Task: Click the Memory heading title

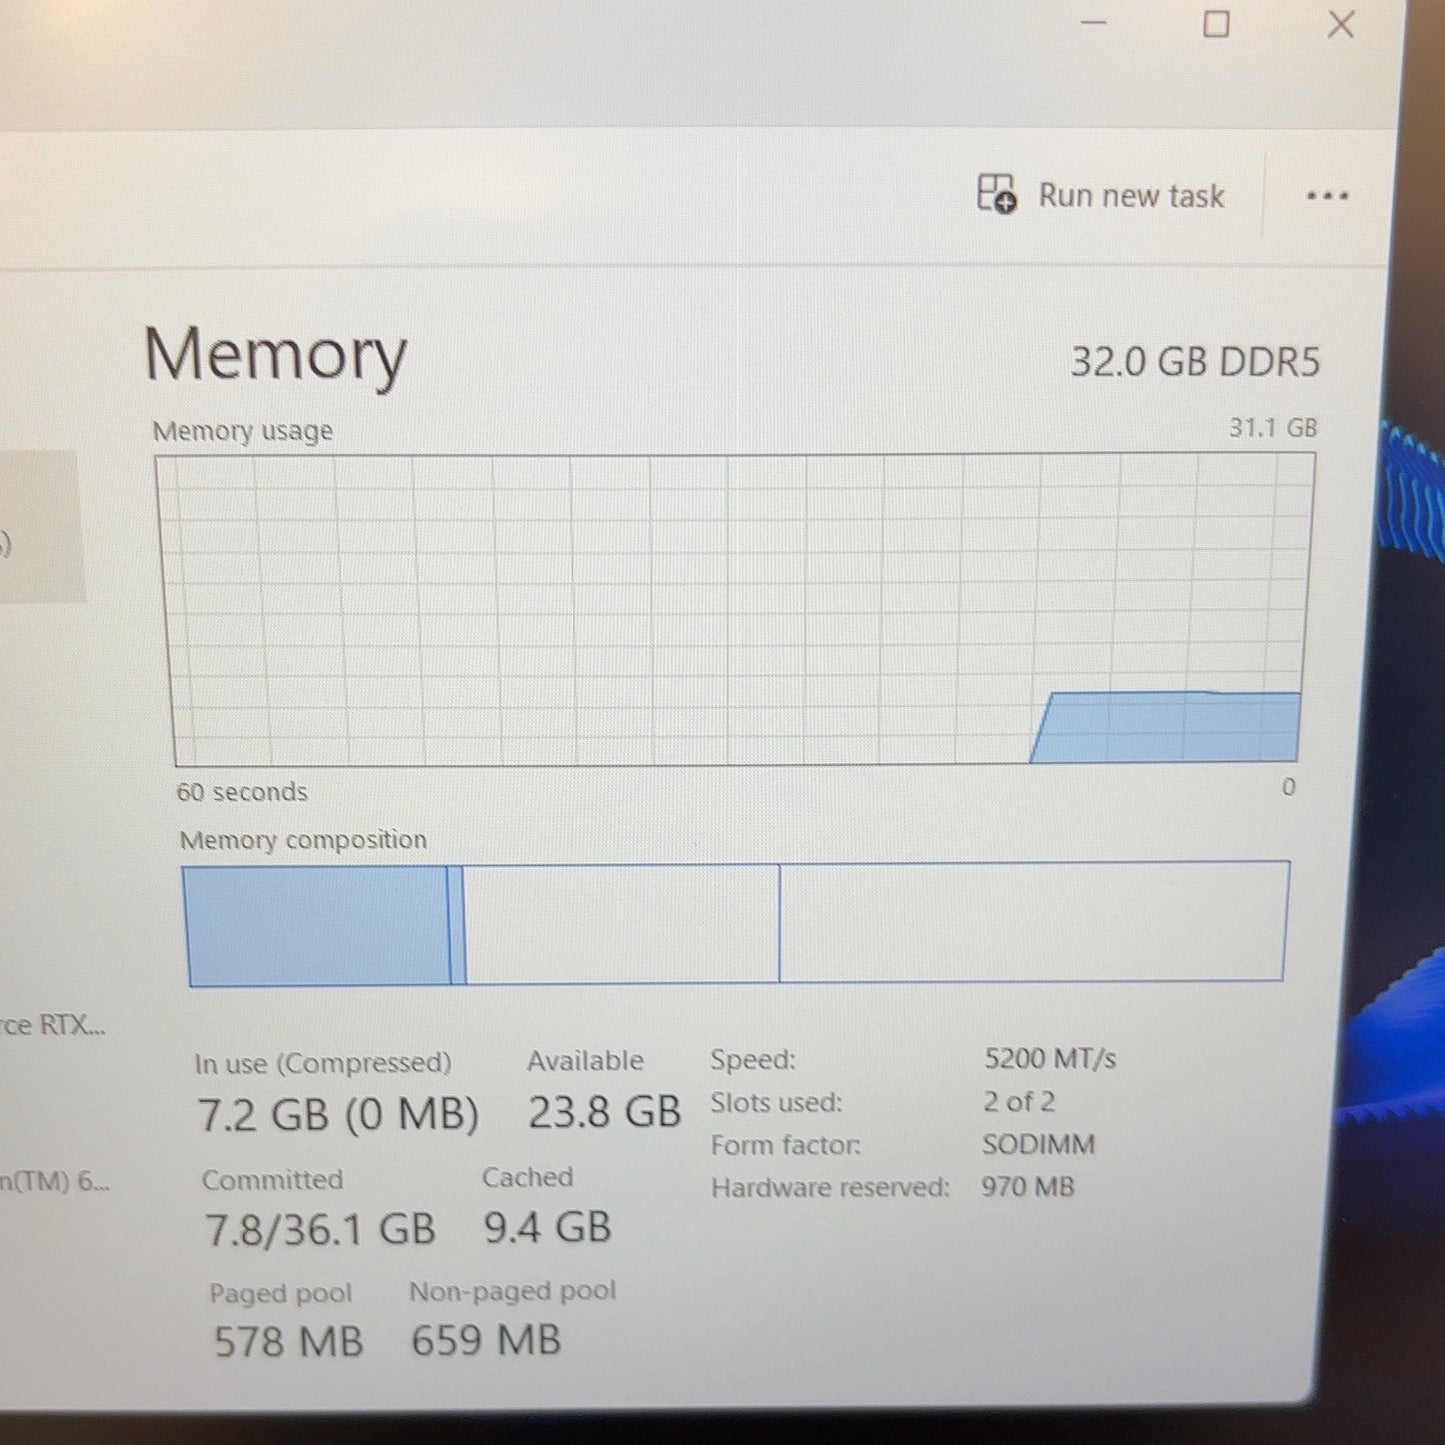Action: click(x=275, y=356)
